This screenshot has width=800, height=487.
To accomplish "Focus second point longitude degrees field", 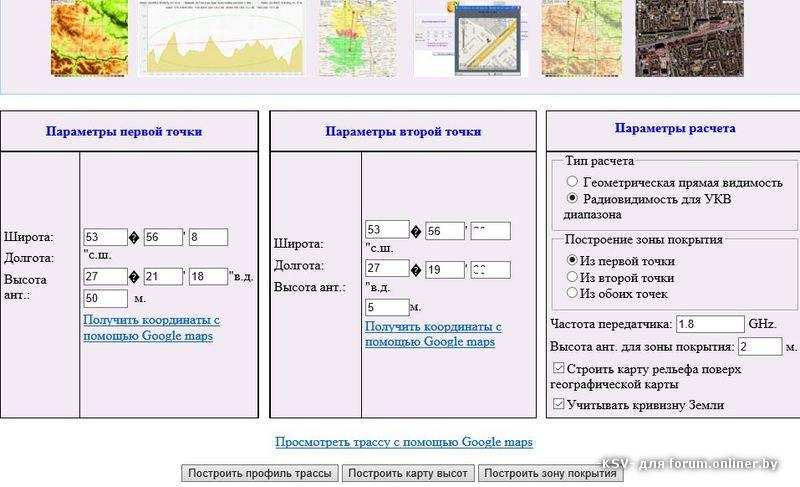I will (387, 268).
